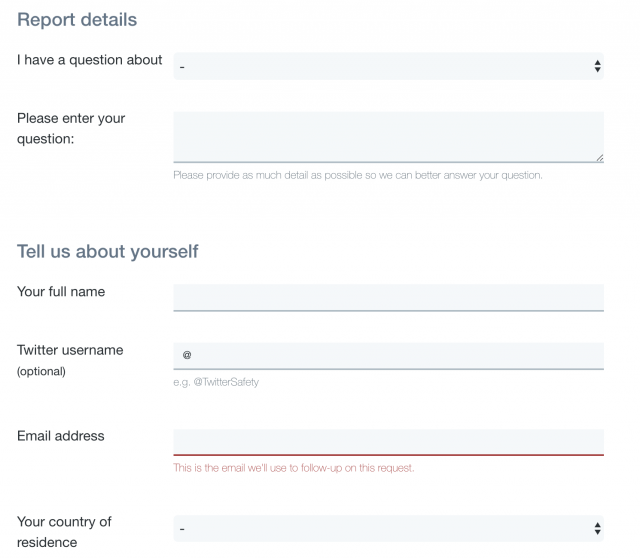Focus the "Your full name" input field
Image resolution: width=640 pixels, height=559 pixels.
pos(388,297)
